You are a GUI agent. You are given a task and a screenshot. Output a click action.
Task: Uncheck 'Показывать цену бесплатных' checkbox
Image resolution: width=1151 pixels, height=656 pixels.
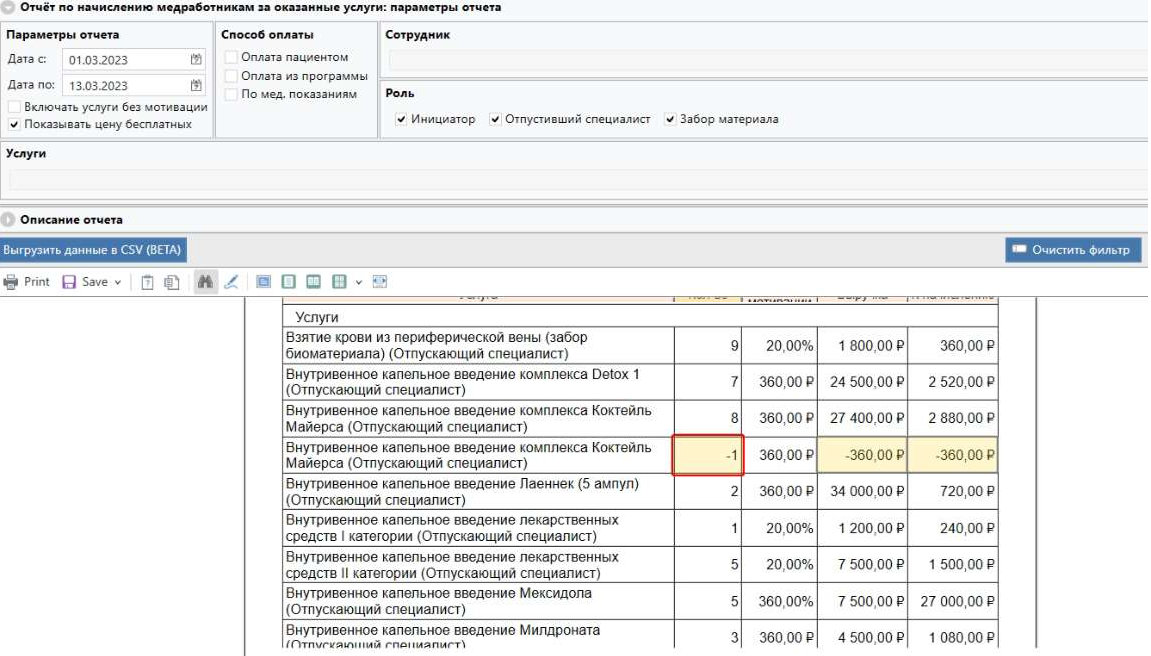[x=14, y=125]
